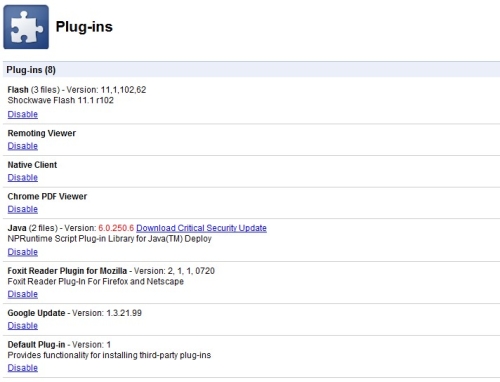Click Flash version '11,1,102,62'
Viewport: 500px width, 382px height.
(x=123, y=90)
